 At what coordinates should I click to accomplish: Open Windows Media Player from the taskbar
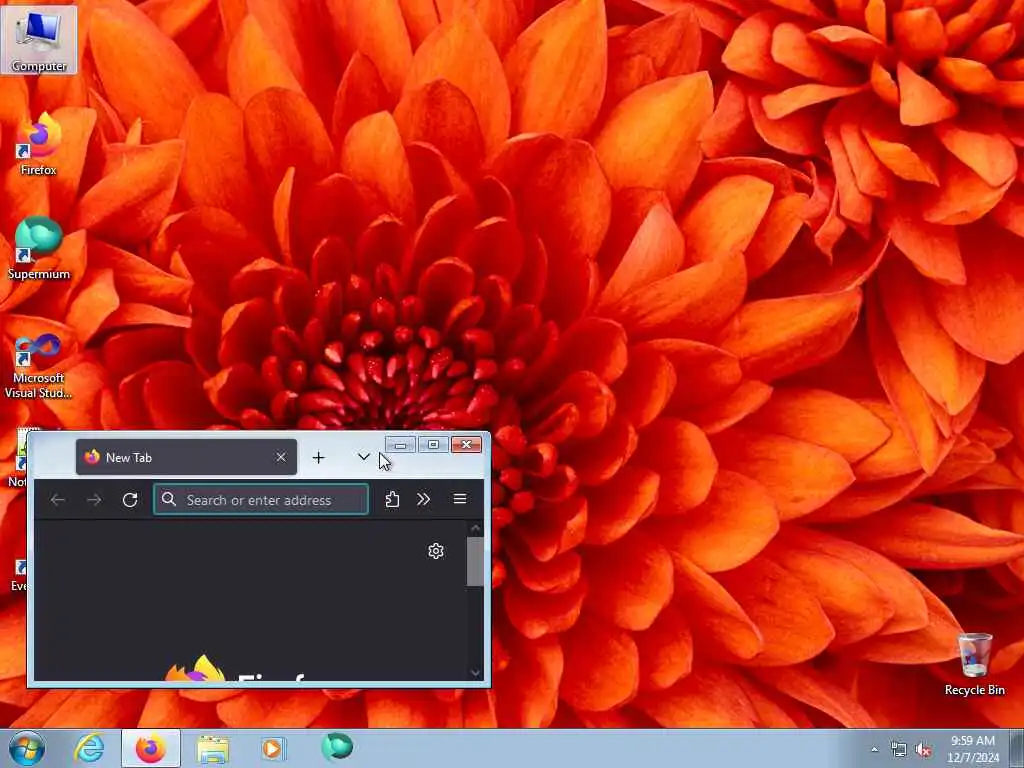[x=273, y=748]
